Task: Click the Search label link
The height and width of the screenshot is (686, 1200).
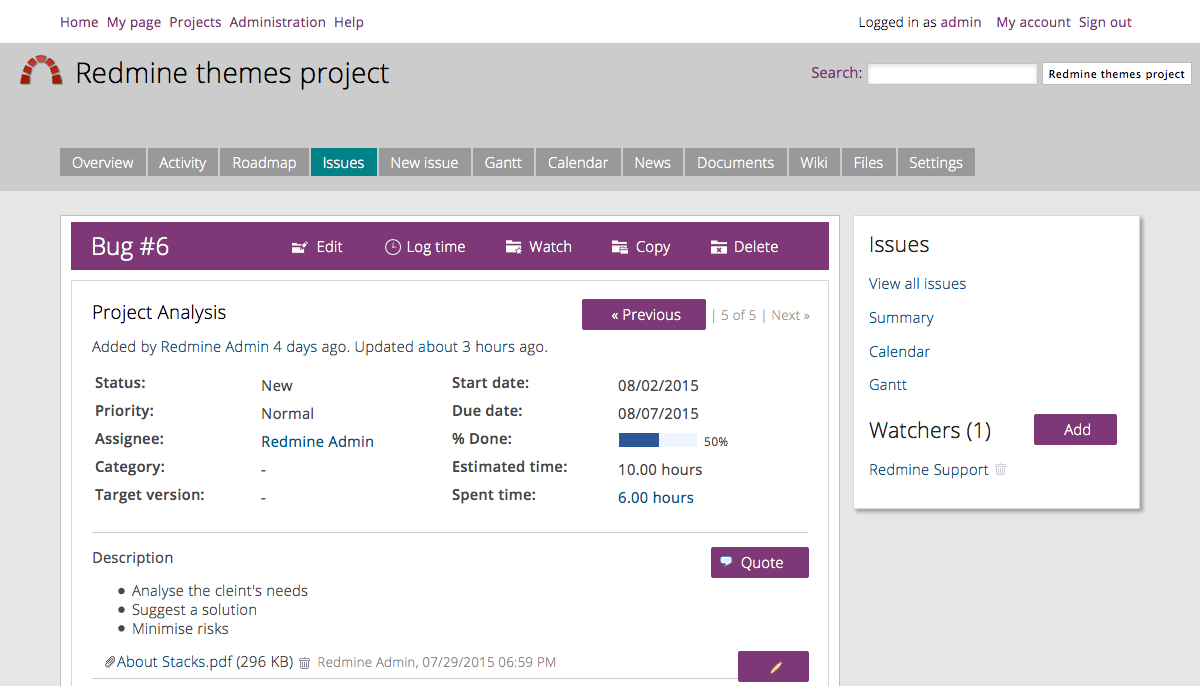Action: [835, 72]
